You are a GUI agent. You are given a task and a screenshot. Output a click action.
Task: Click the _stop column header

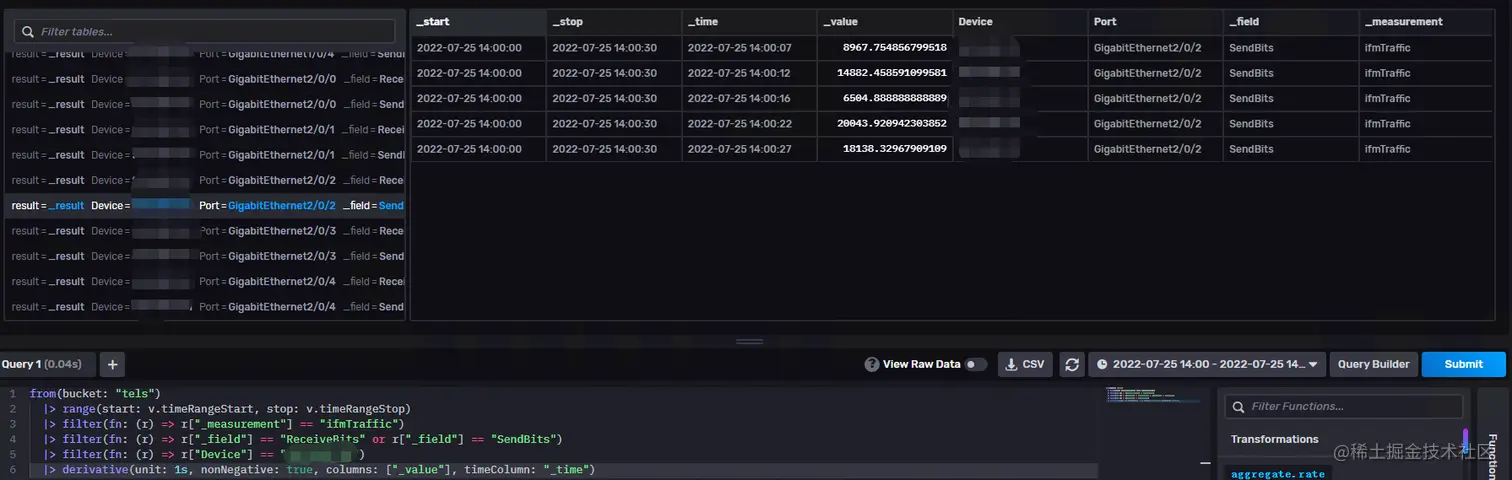click(614, 22)
